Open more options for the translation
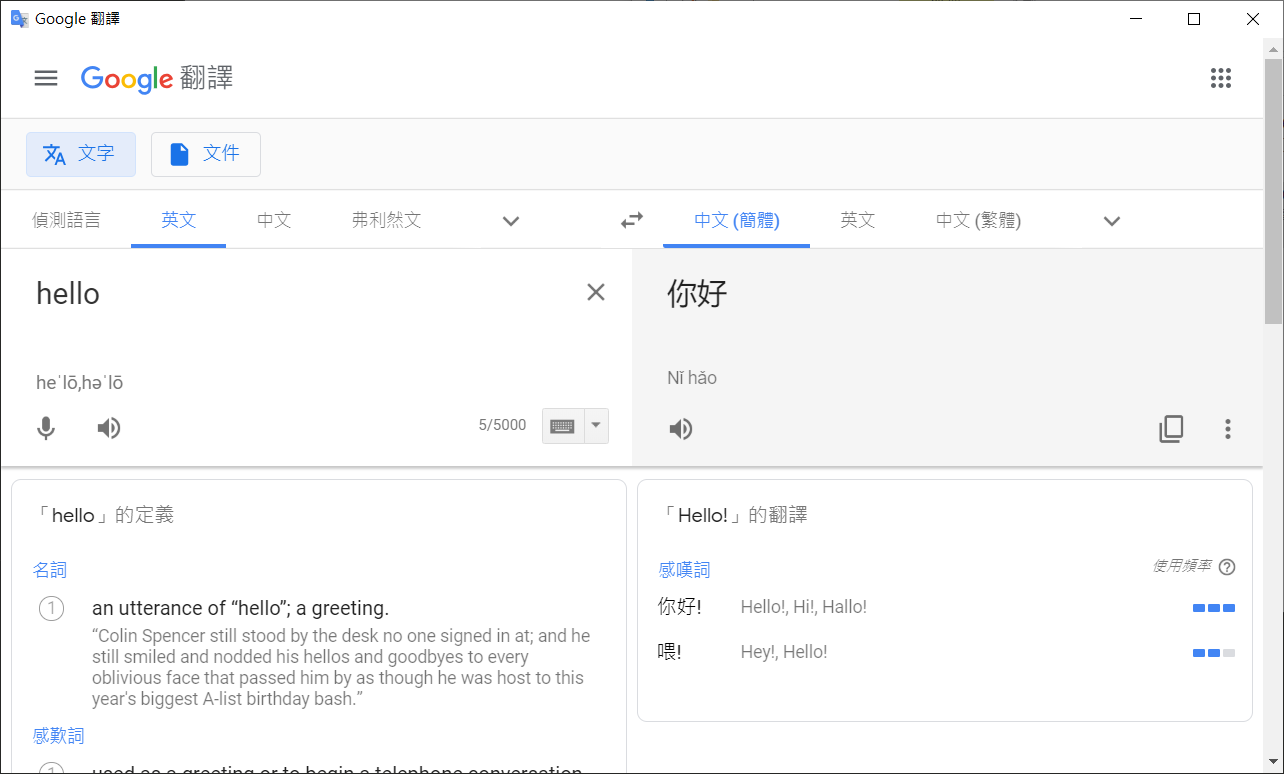Image resolution: width=1284 pixels, height=774 pixels. [1228, 429]
